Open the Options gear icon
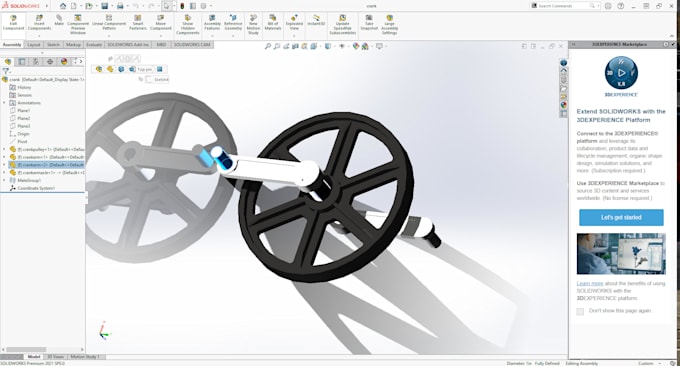Viewport: 680px width, 366px height. coord(203,6)
